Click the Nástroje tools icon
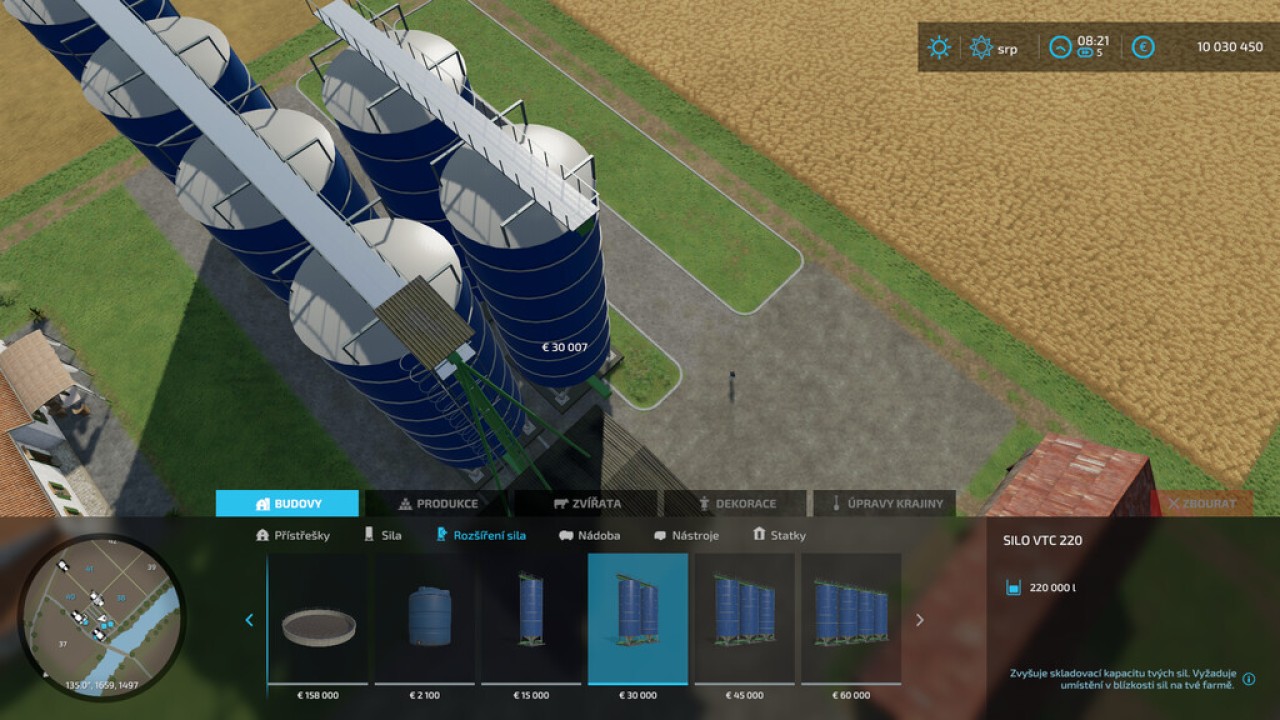 660,536
